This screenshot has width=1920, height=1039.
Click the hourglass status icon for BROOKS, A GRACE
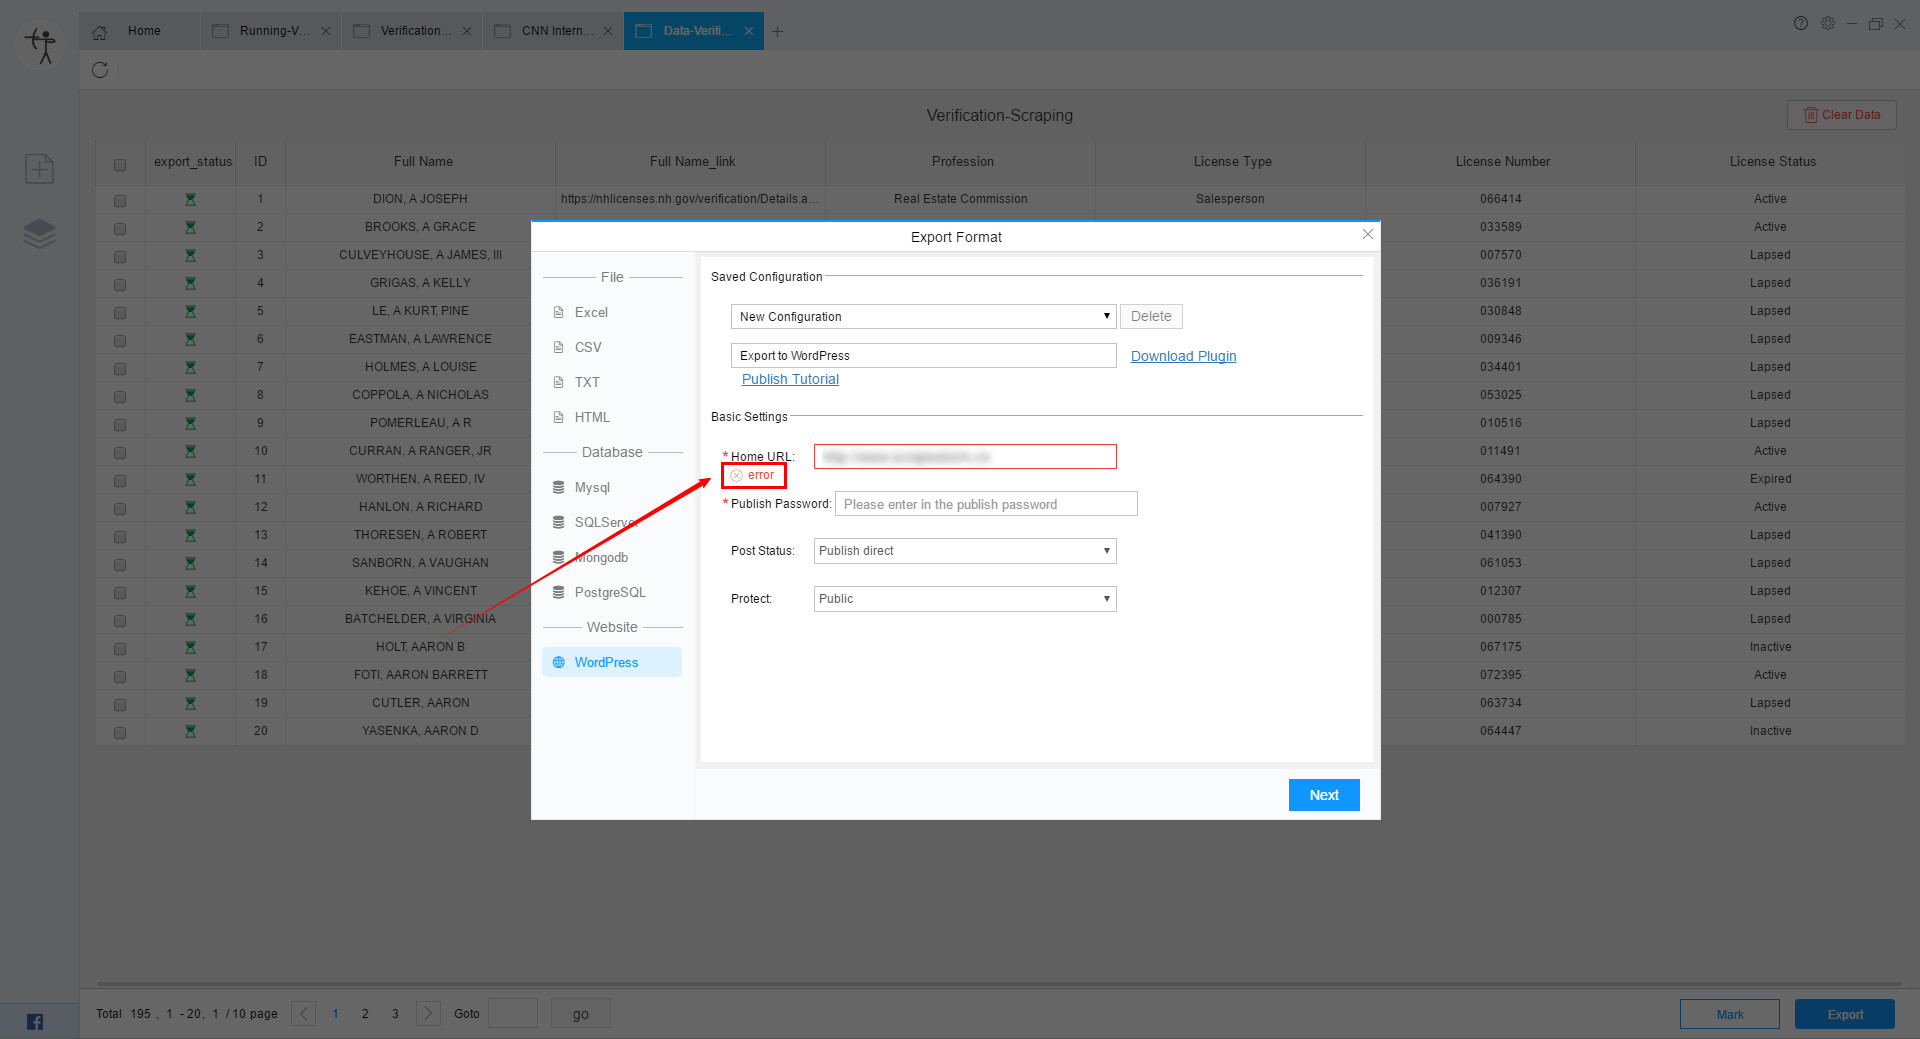pyautogui.click(x=190, y=228)
